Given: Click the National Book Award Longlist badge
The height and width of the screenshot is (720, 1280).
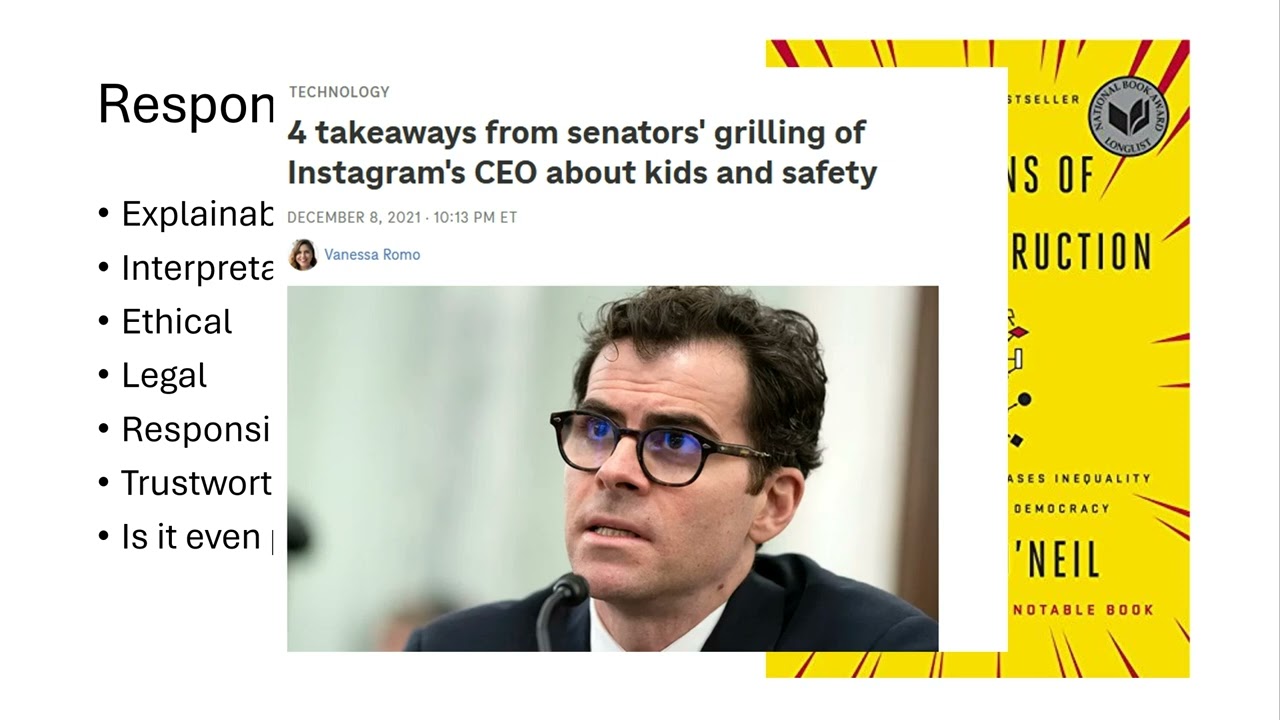Looking at the screenshot, I should 1128,116.
